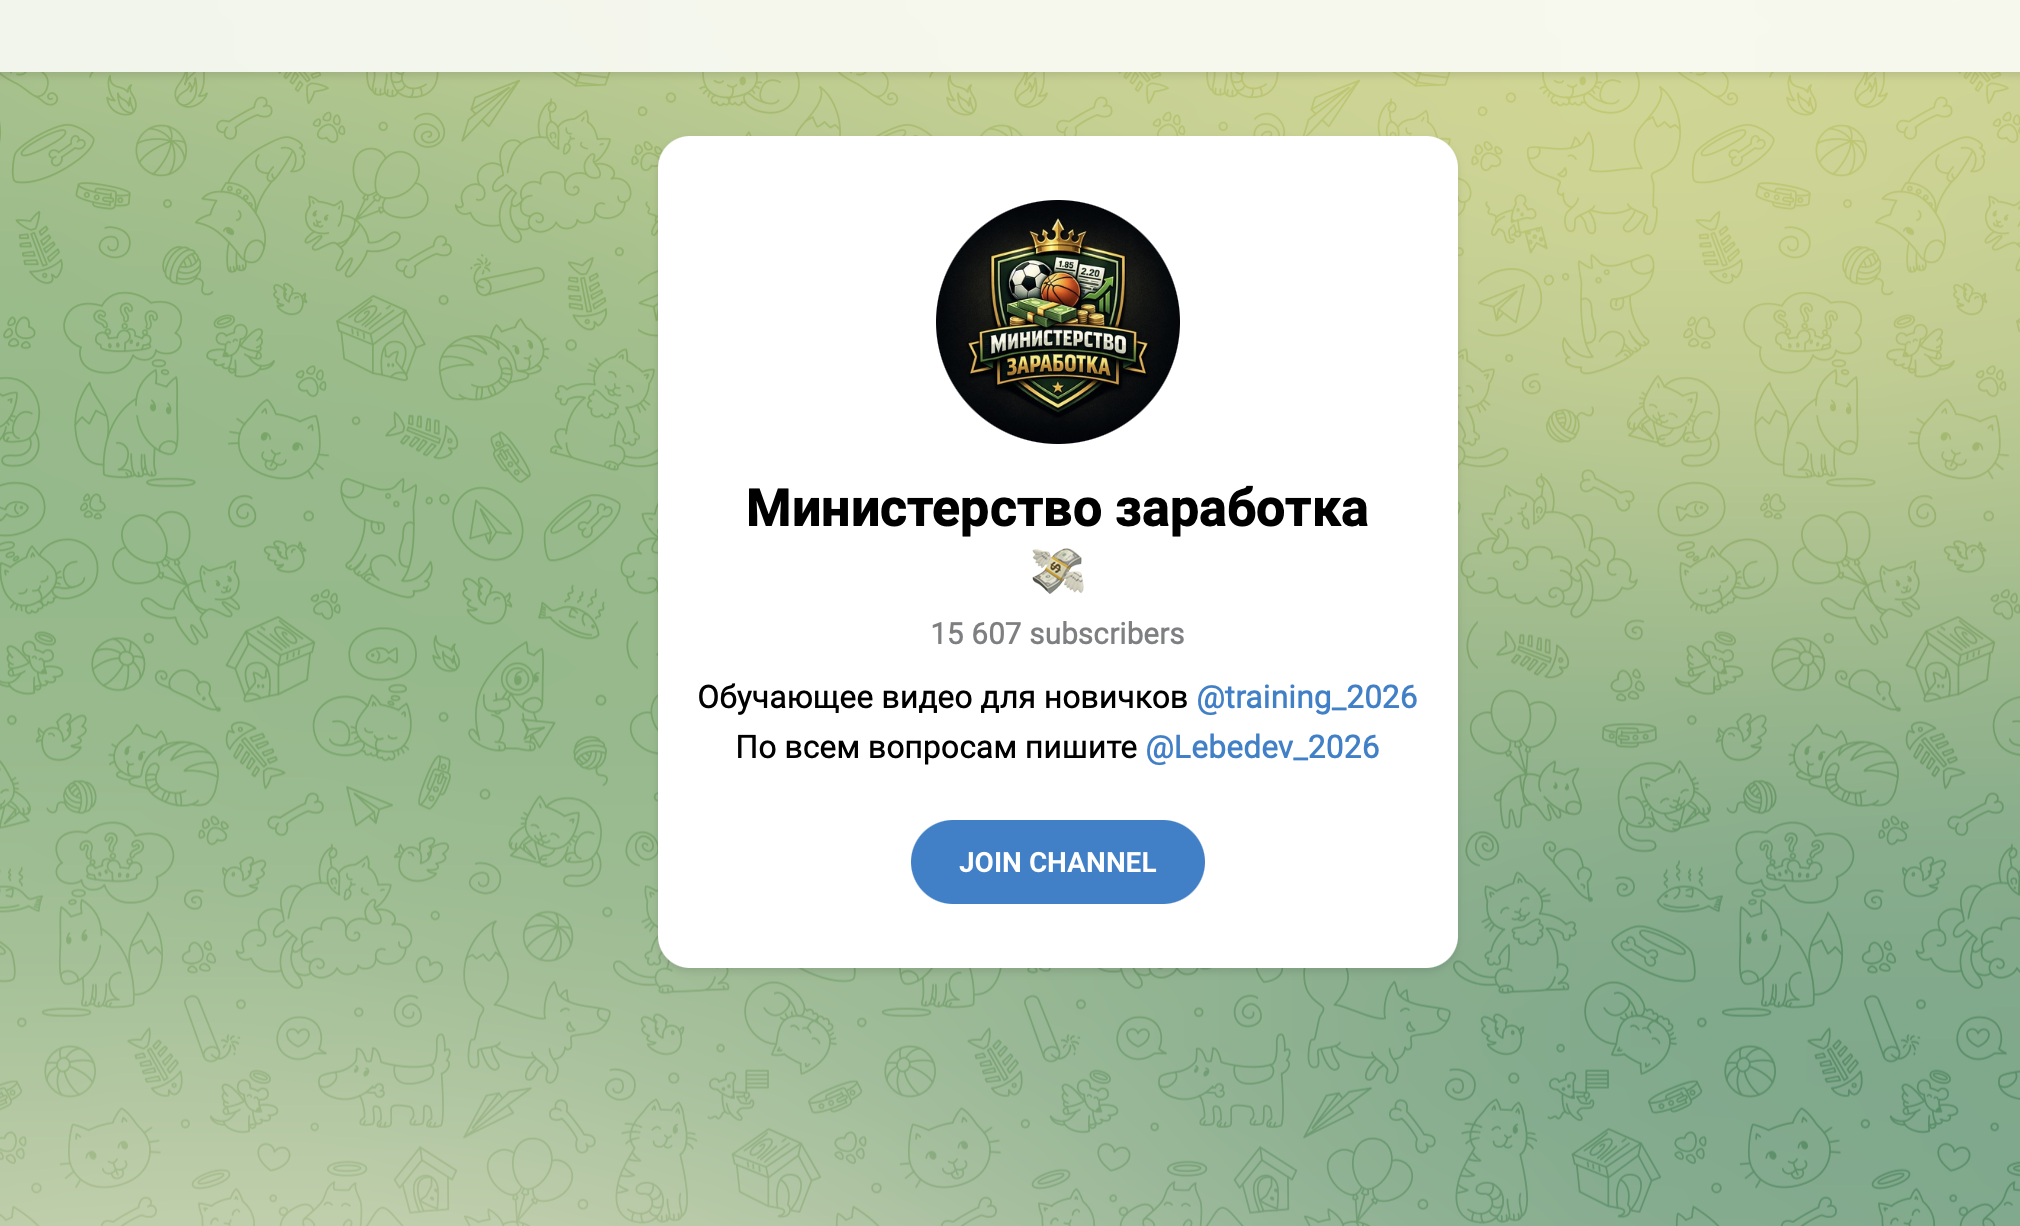Click the blank header bar at top
The width and height of the screenshot is (2020, 1226).
(x=1010, y=35)
